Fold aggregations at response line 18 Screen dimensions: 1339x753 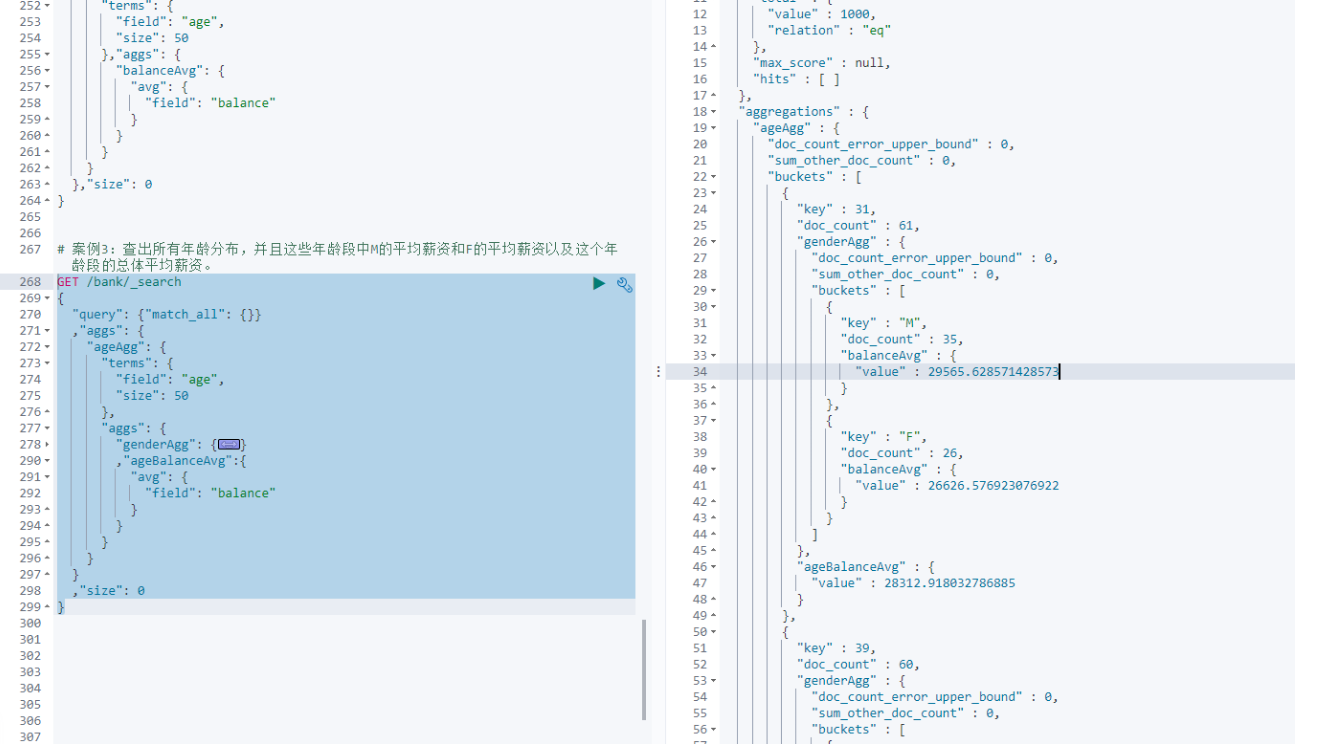click(x=713, y=111)
